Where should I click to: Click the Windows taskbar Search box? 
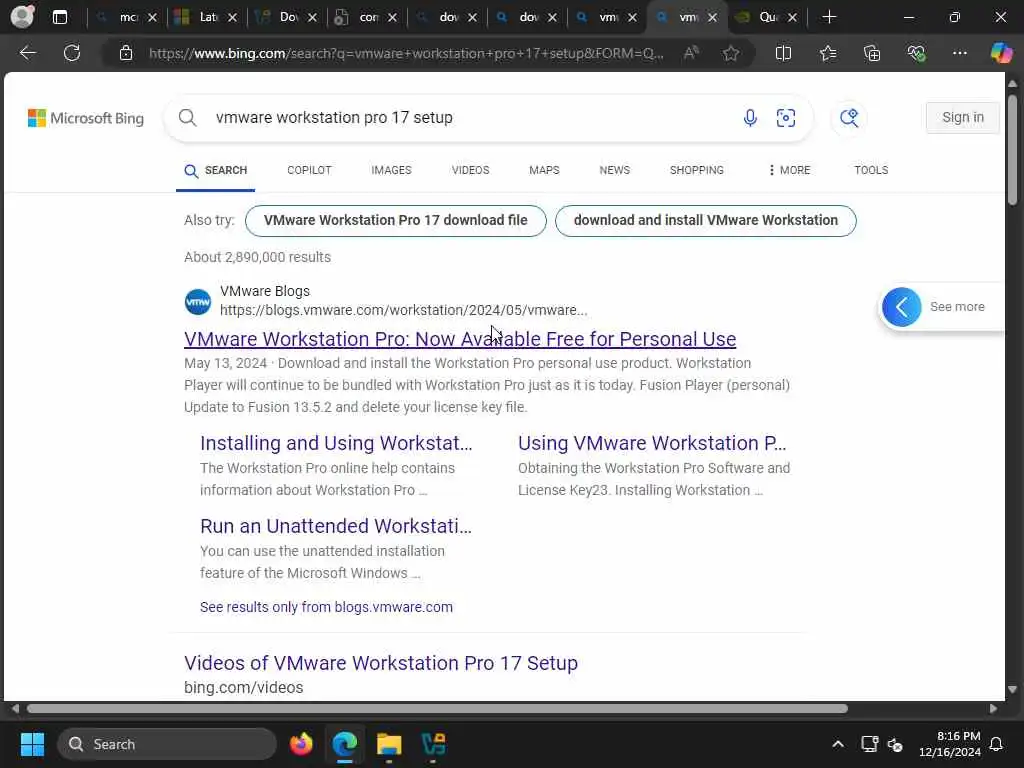click(x=167, y=744)
